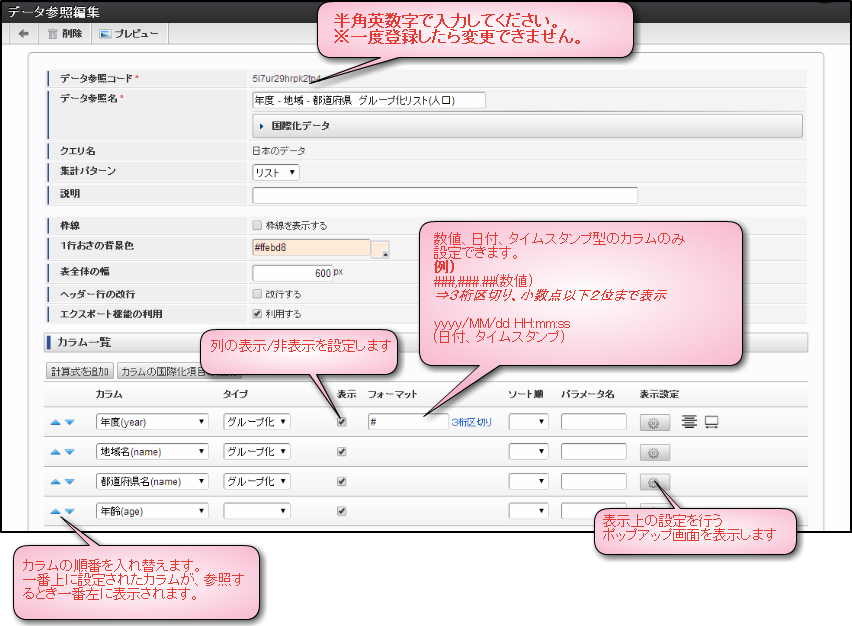Open the background color picker next to #ffebd8
The height and width of the screenshot is (626, 852).
pyautogui.click(x=379, y=248)
